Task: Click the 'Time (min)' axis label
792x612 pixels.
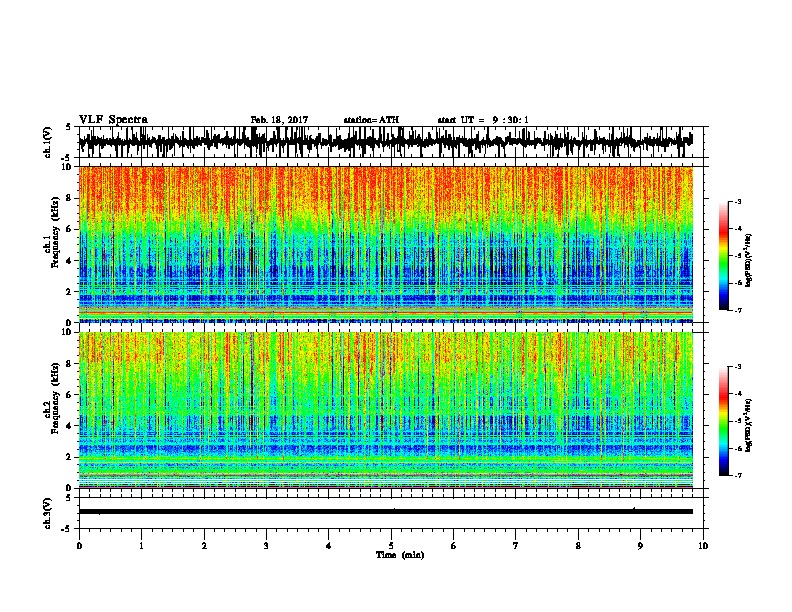Action: (x=400, y=555)
